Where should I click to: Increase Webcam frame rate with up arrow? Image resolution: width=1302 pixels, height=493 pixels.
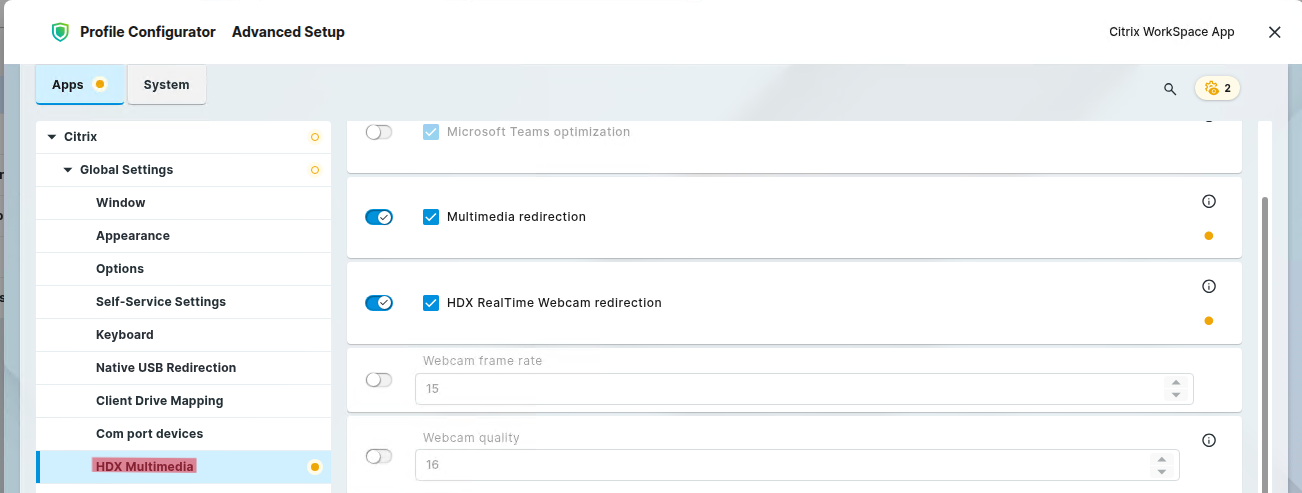click(1176, 382)
